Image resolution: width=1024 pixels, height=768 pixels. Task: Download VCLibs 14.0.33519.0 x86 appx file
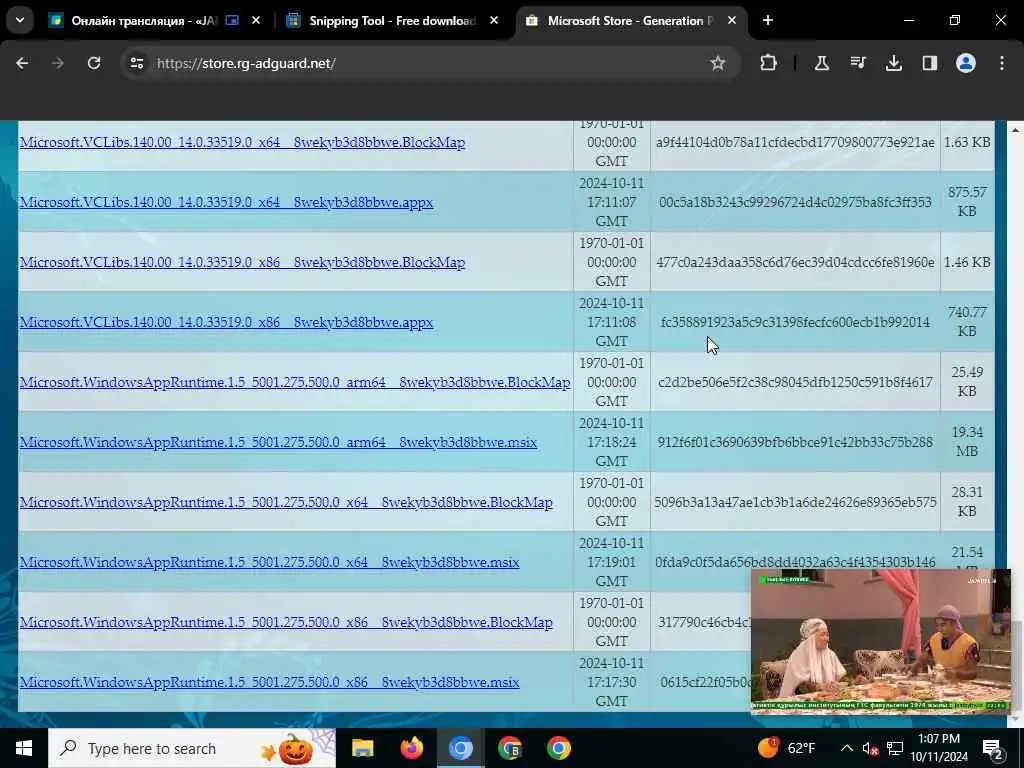(x=227, y=323)
